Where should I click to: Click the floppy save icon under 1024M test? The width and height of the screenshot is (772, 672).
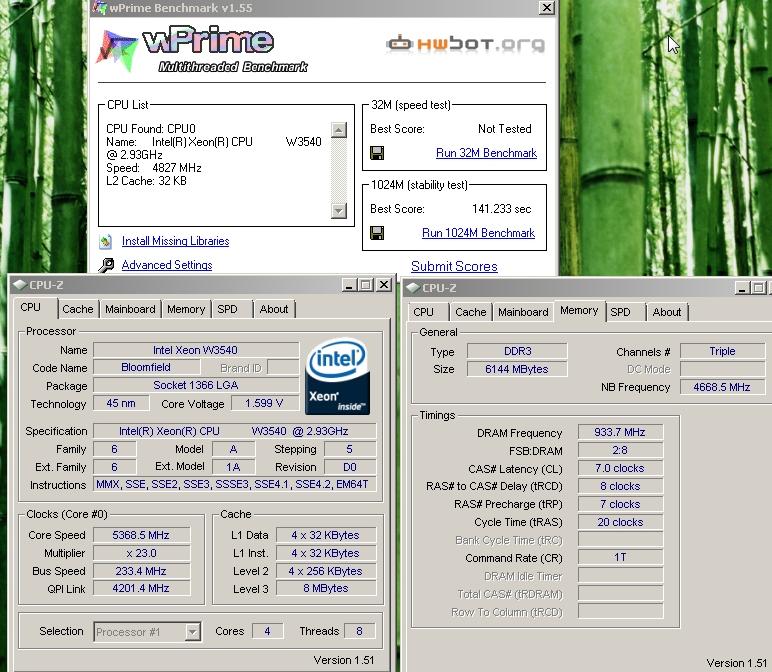(x=377, y=233)
